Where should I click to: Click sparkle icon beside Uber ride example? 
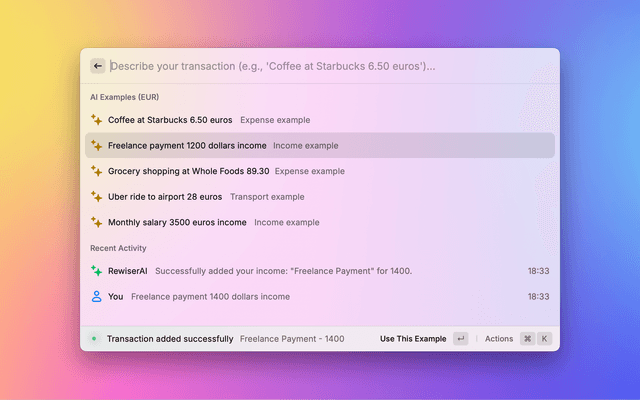[x=97, y=197]
